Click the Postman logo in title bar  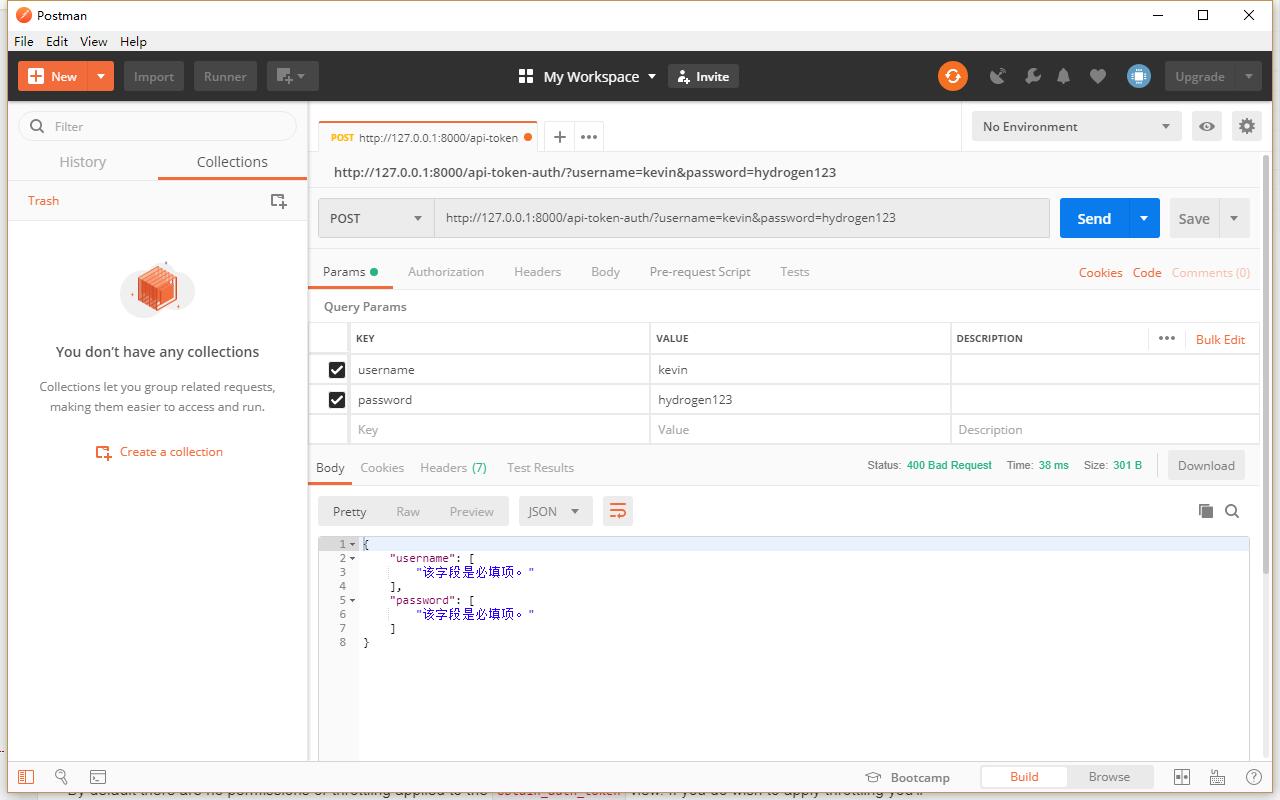pyautogui.click(x=24, y=15)
